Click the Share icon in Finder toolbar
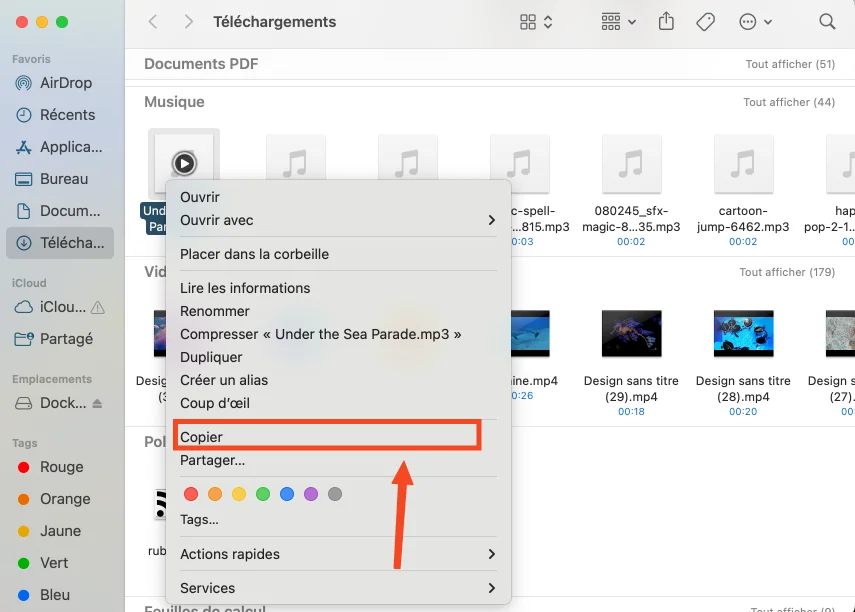This screenshot has width=855, height=612. [668, 22]
